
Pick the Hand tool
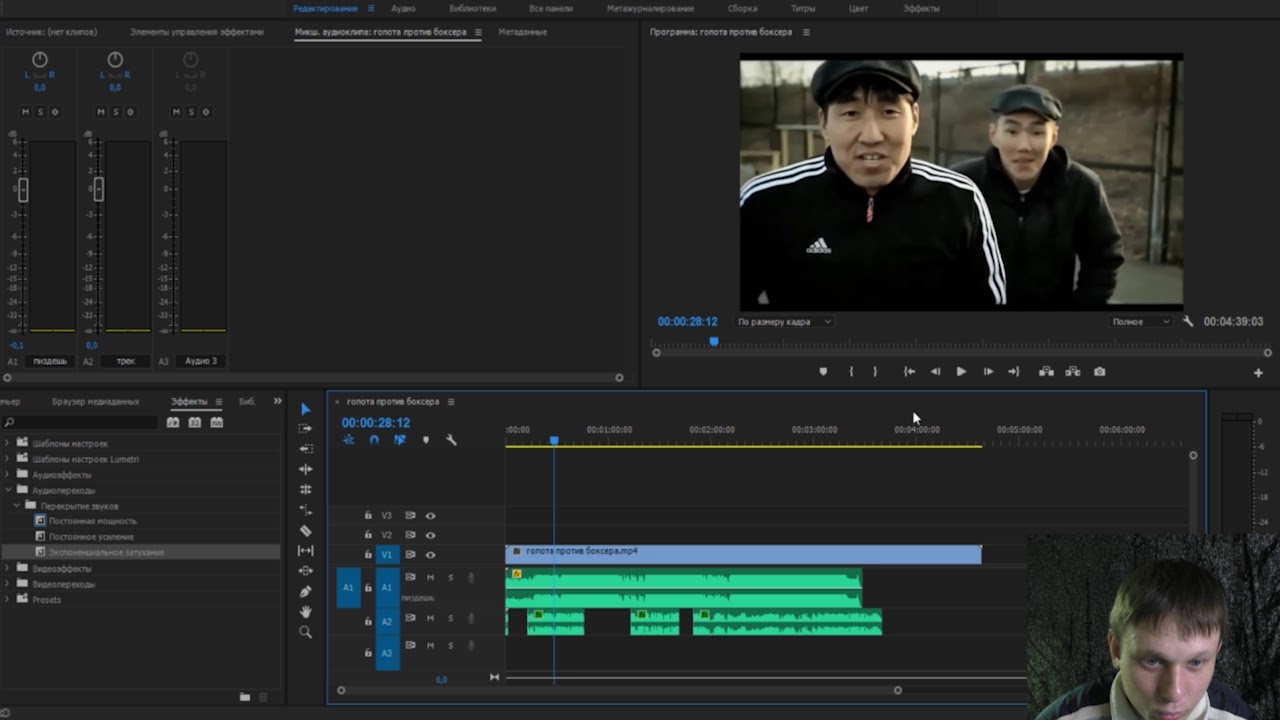click(x=306, y=611)
